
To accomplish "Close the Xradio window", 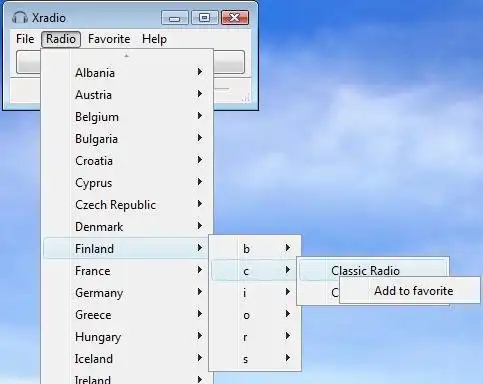I will (x=235, y=18).
